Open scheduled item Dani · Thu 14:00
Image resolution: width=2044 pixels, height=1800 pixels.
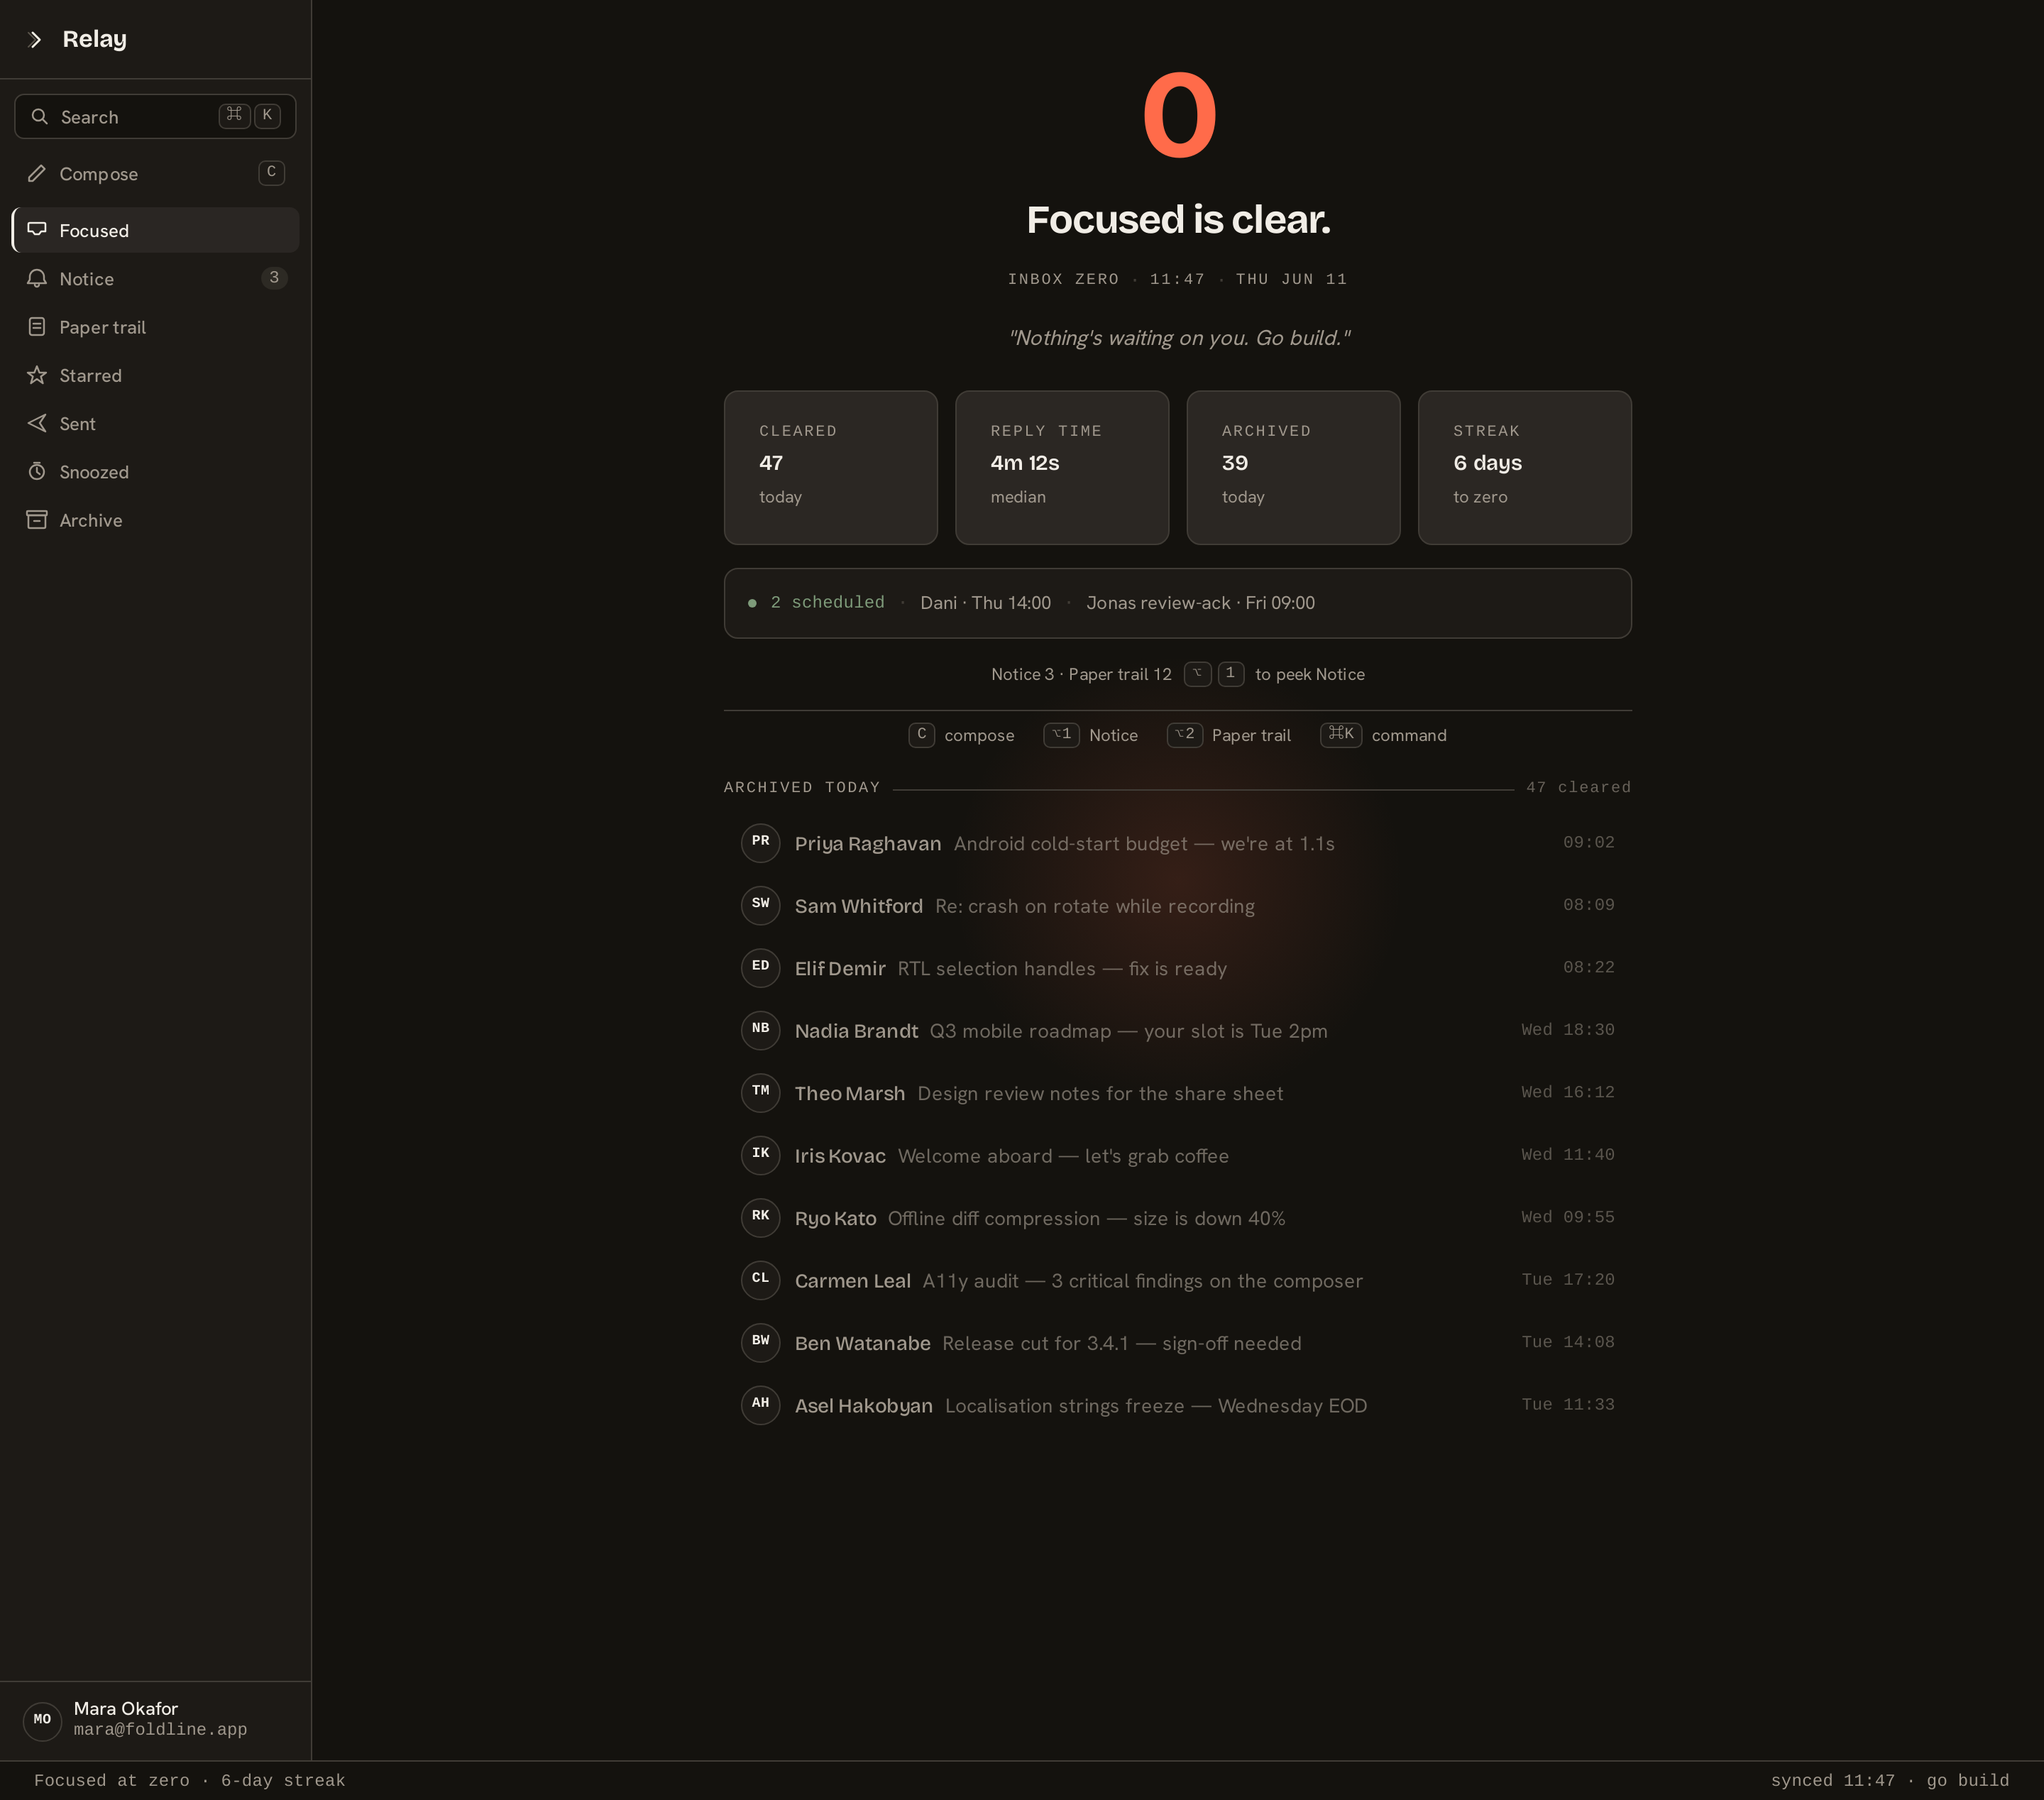tap(985, 603)
